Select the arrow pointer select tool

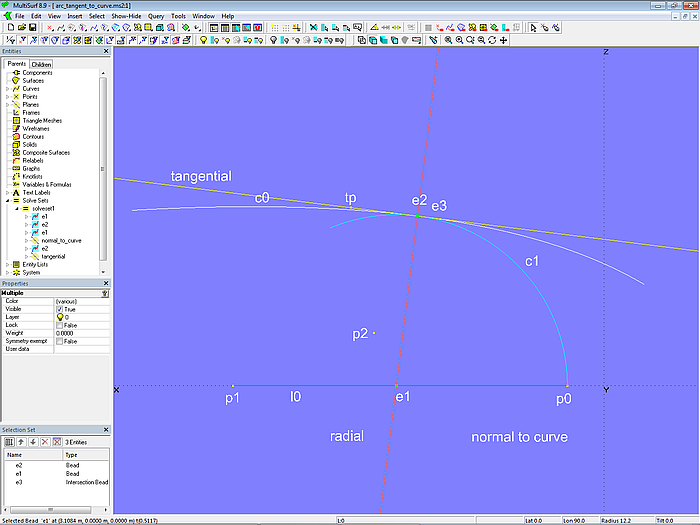tap(532, 28)
